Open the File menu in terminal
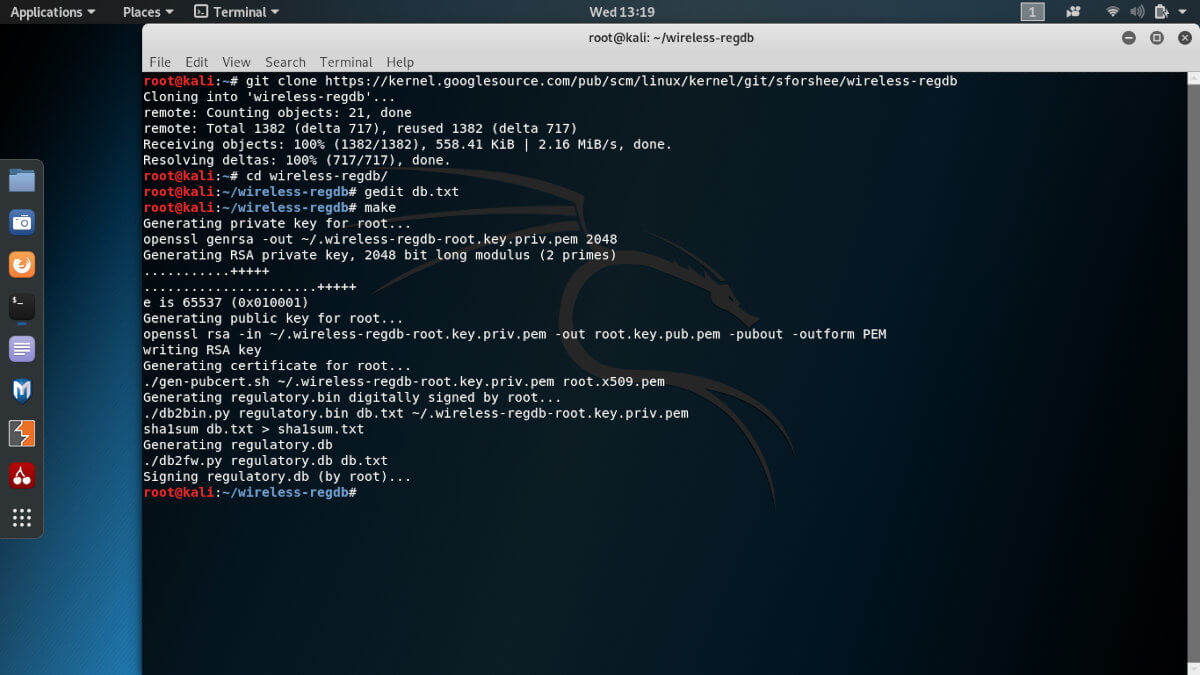Screen dimensions: 1200x675 [x=160, y=62]
